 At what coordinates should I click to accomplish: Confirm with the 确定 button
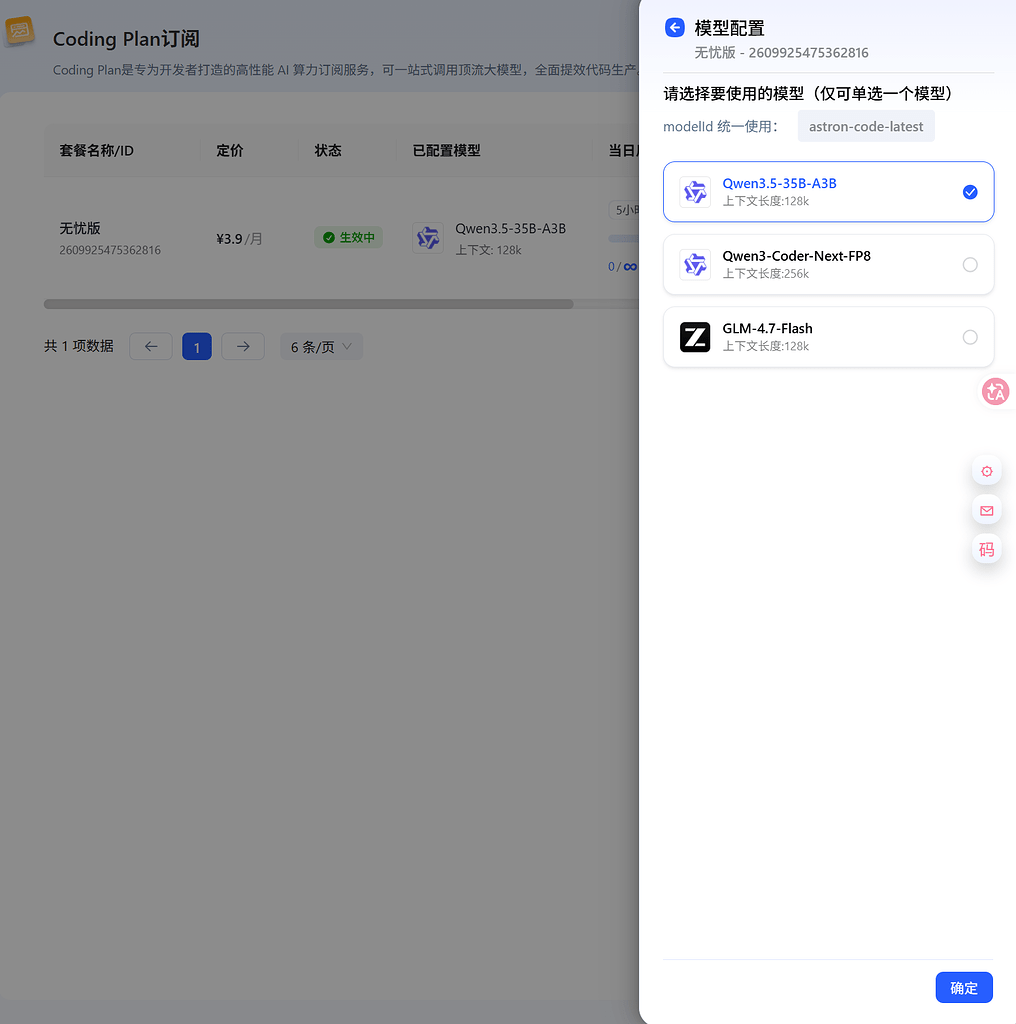tap(964, 987)
